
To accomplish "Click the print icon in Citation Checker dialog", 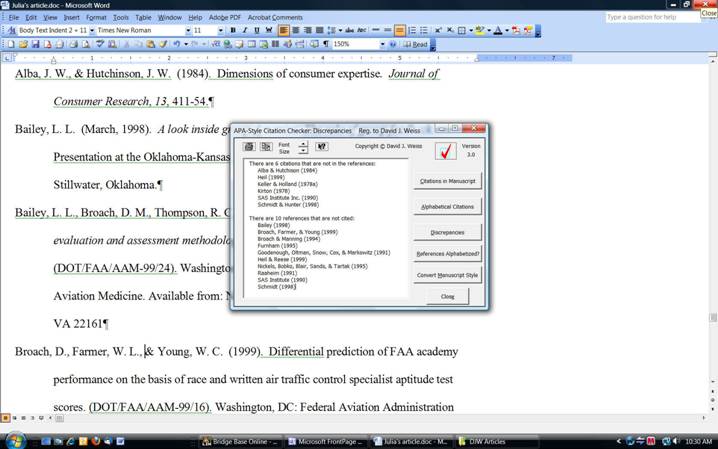I will [249, 146].
